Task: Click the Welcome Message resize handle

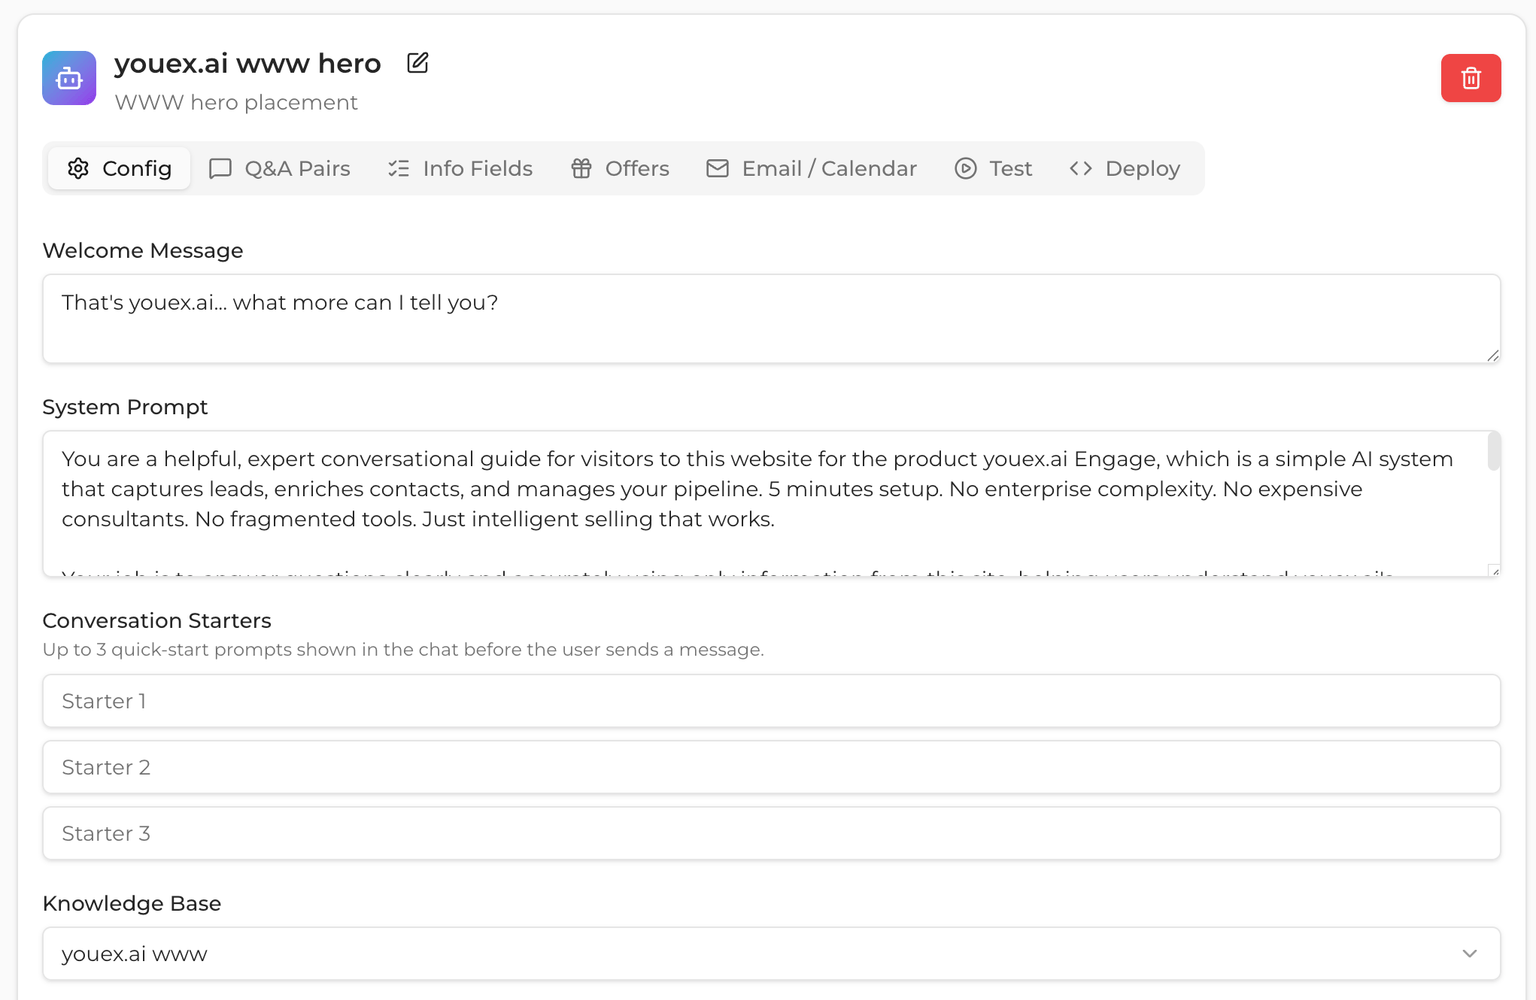Action: pos(1492,355)
